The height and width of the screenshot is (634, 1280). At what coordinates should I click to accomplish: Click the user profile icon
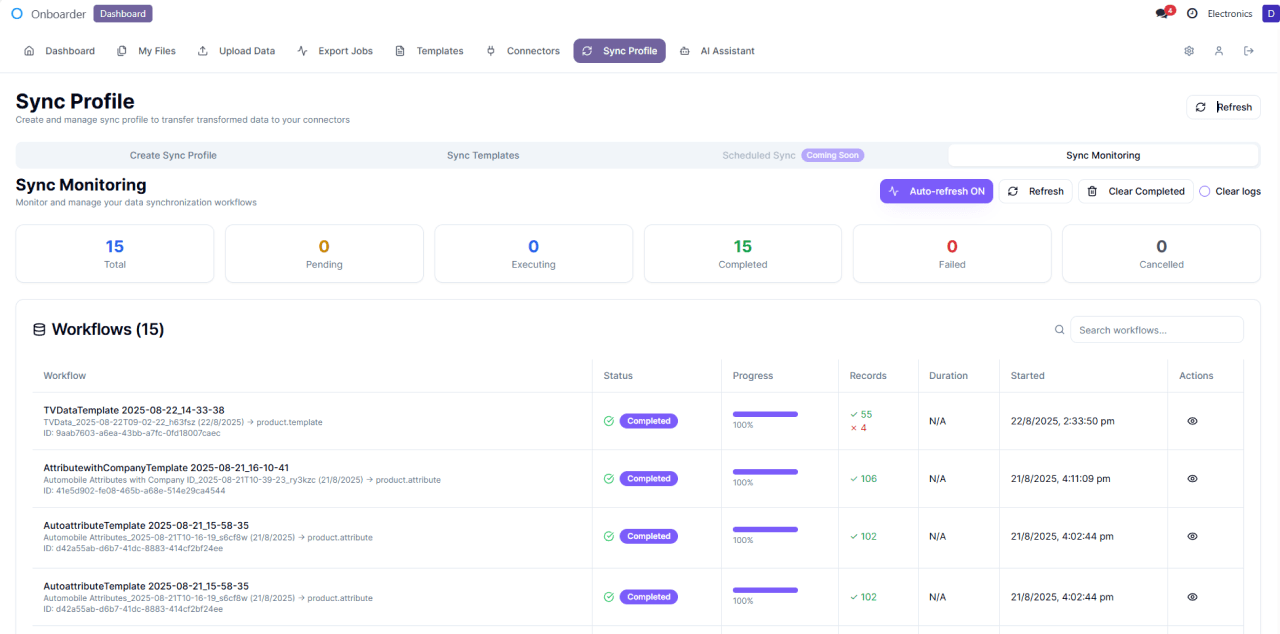pos(1219,51)
